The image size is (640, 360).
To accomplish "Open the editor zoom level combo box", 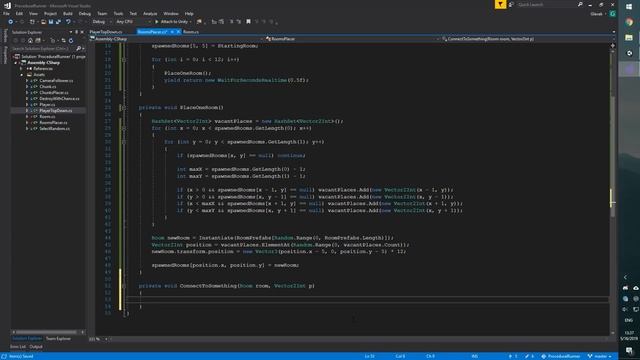I will click(x=98, y=339).
